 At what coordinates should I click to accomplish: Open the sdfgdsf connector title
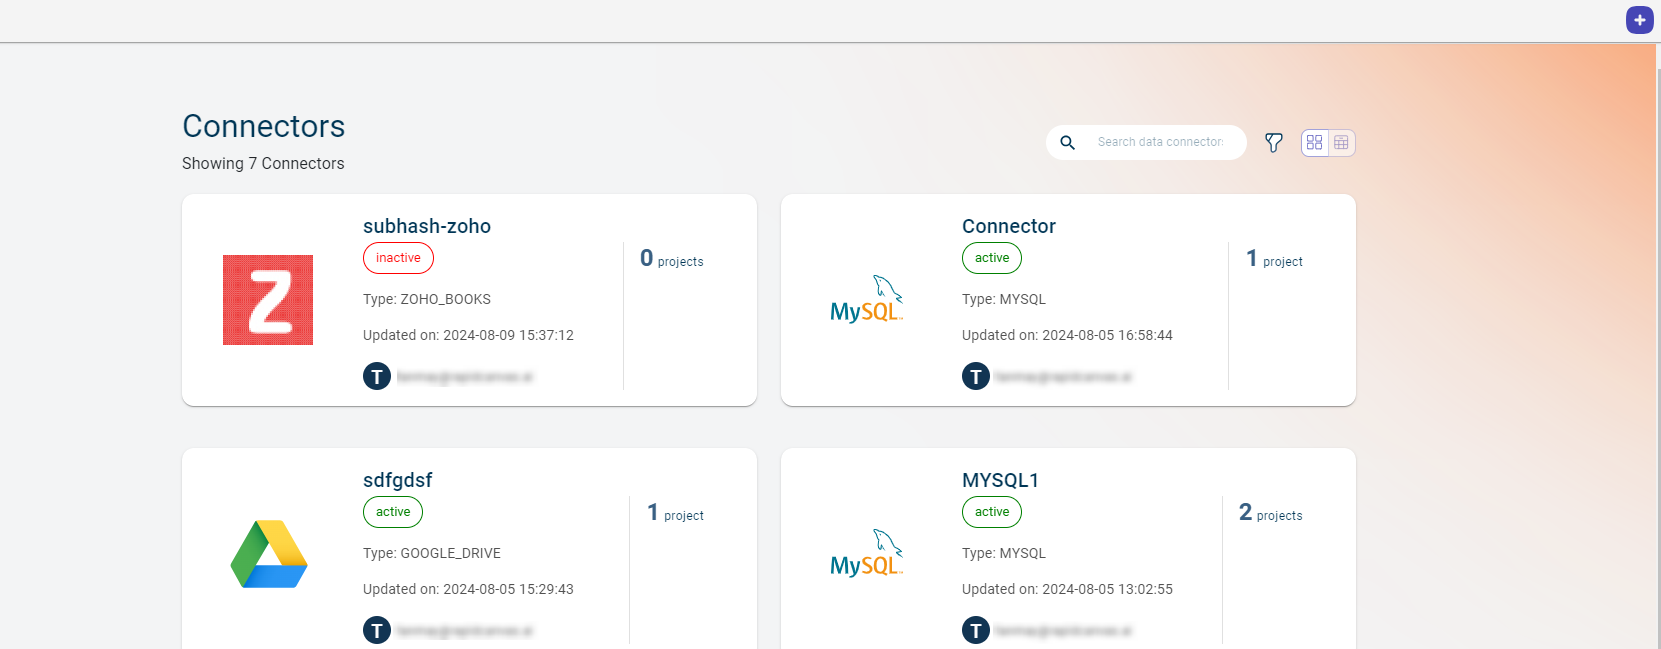(397, 480)
